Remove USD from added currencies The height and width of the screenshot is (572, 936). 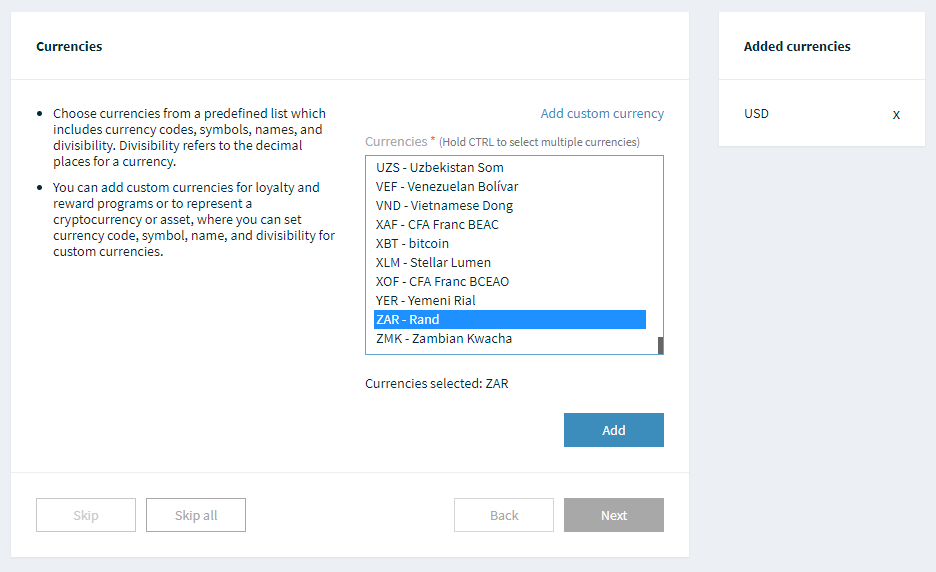896,115
